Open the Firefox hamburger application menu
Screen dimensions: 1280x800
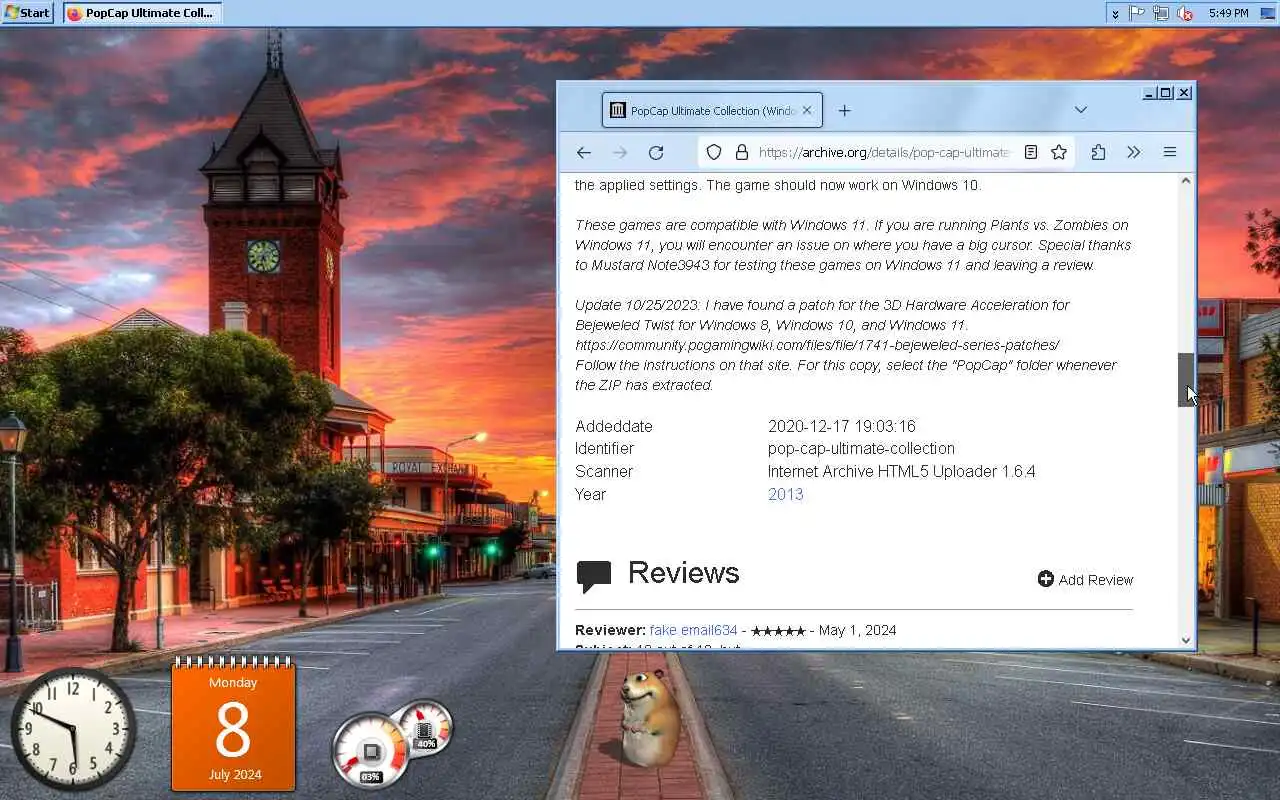(x=1169, y=152)
